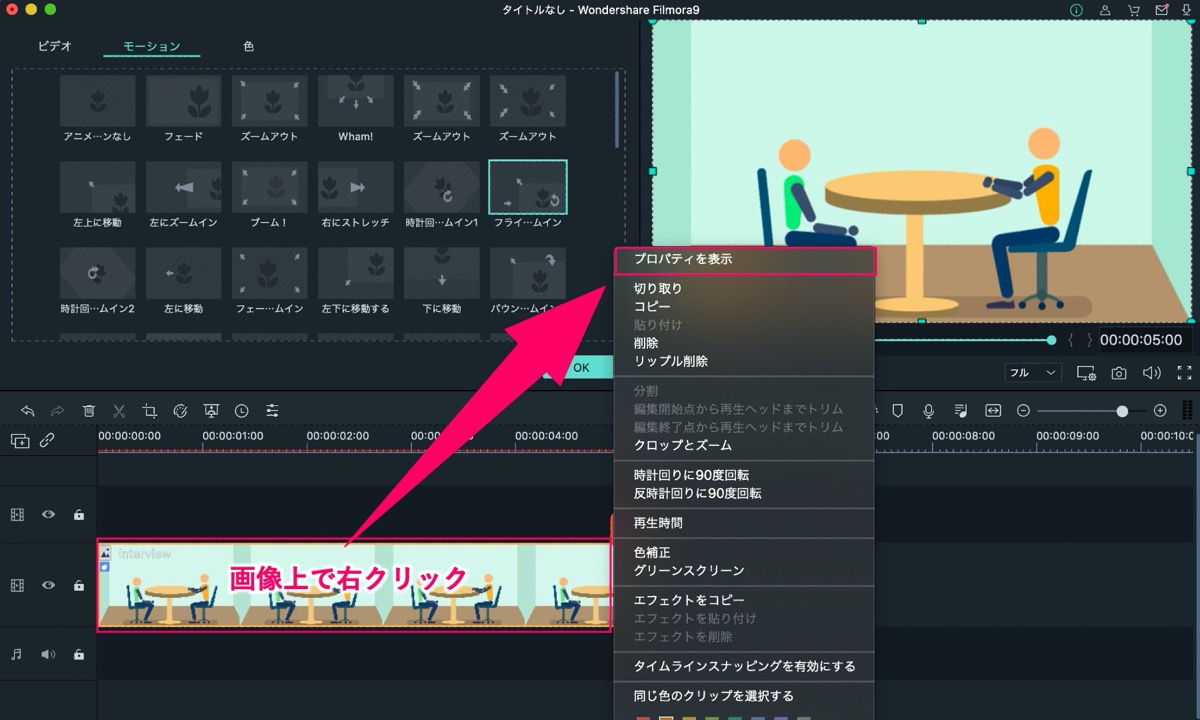
Task: Open preview display settings monitor icon
Action: tap(1086, 373)
